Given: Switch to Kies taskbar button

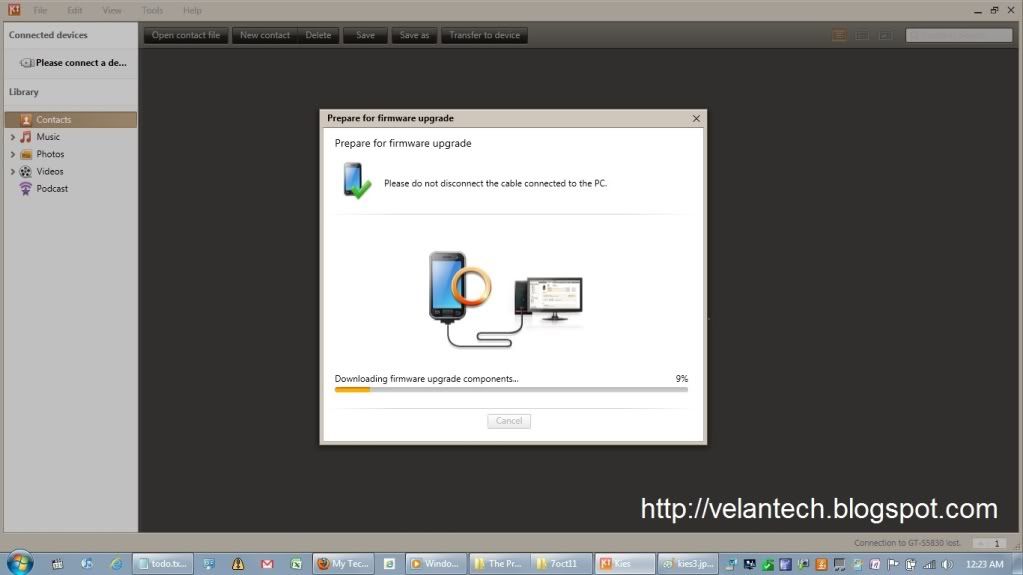Looking at the screenshot, I should [x=624, y=564].
